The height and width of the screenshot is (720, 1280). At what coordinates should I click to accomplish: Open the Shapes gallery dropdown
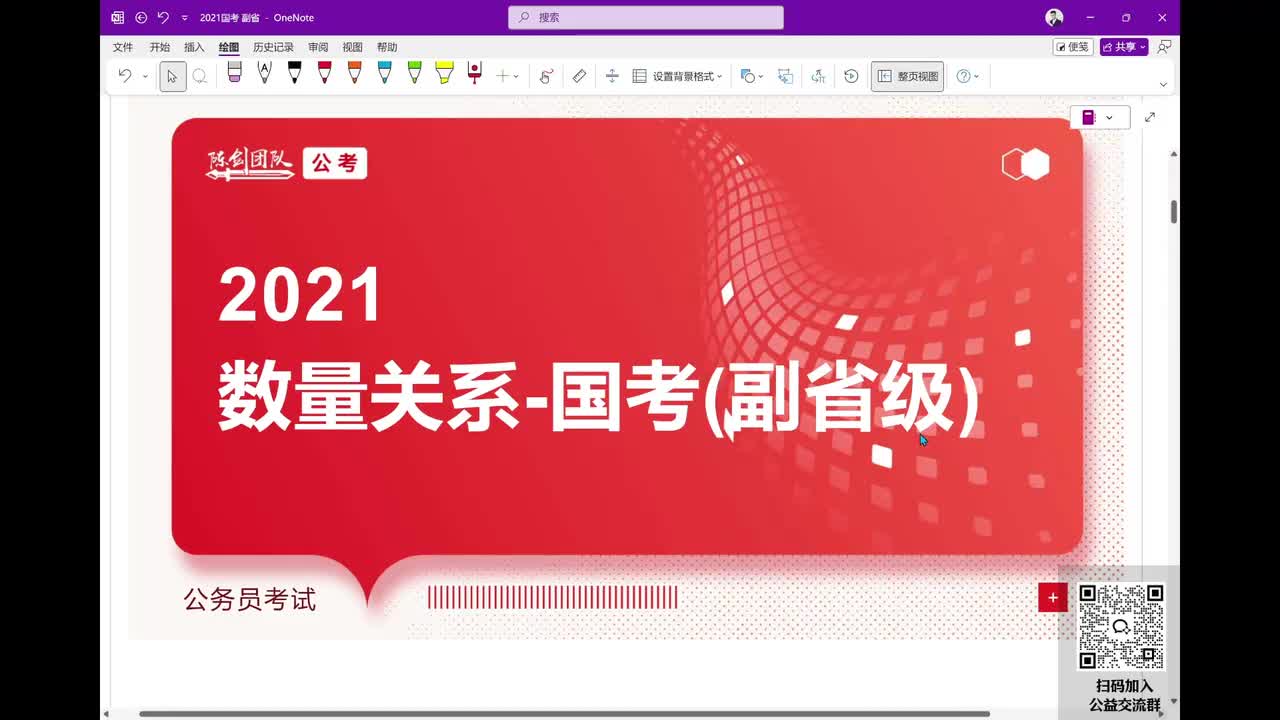point(751,76)
